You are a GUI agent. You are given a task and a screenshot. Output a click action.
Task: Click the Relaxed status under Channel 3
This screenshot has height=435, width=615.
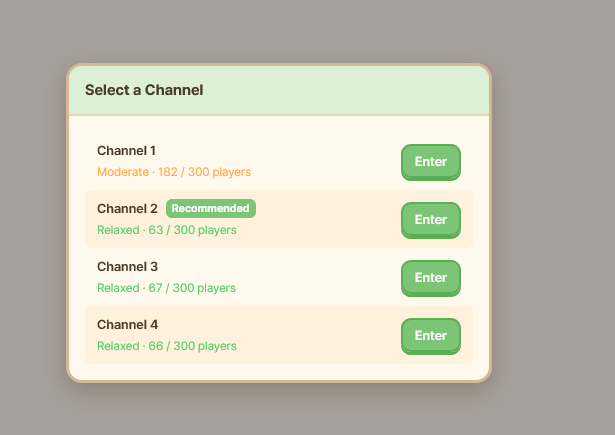[x=118, y=288]
